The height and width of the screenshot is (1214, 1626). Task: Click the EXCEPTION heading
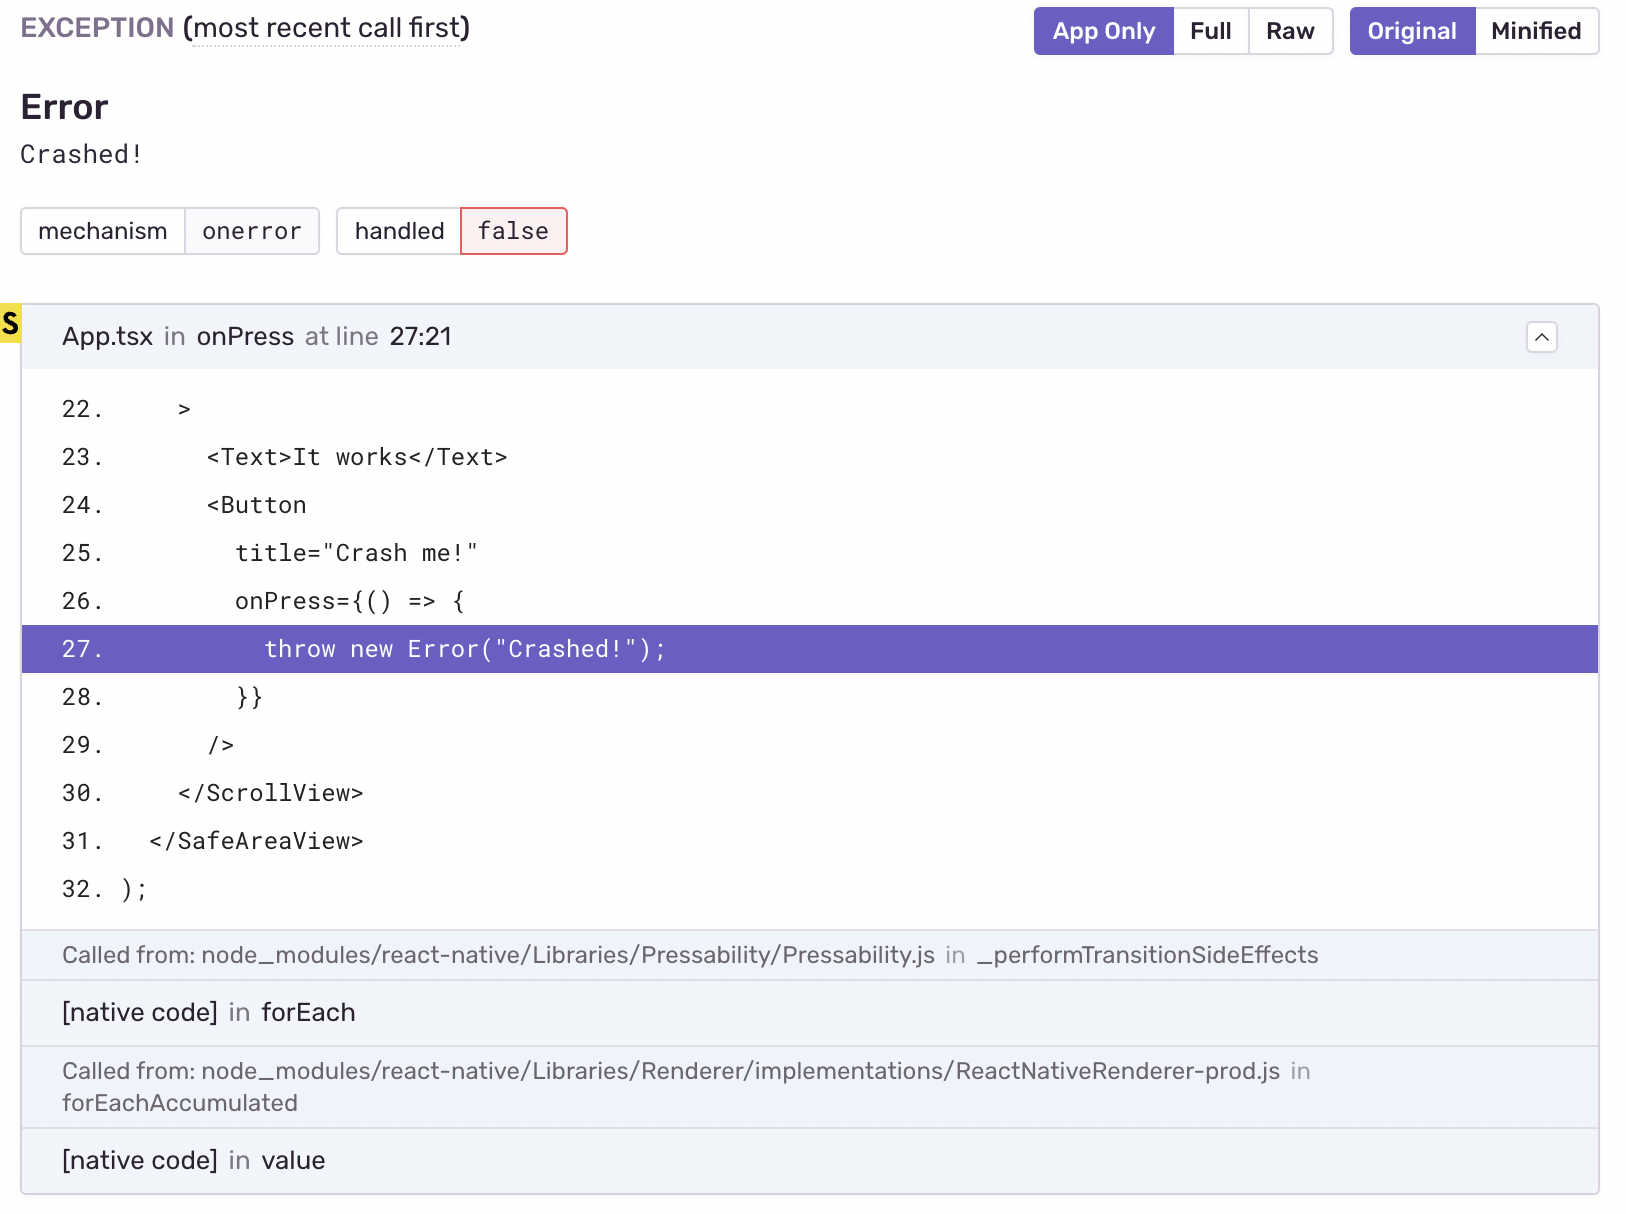point(96,27)
